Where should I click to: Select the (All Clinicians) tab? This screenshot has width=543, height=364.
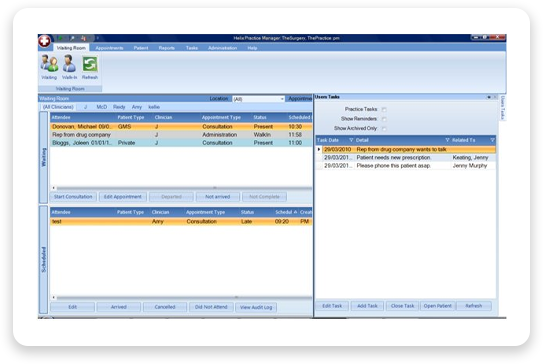58,107
